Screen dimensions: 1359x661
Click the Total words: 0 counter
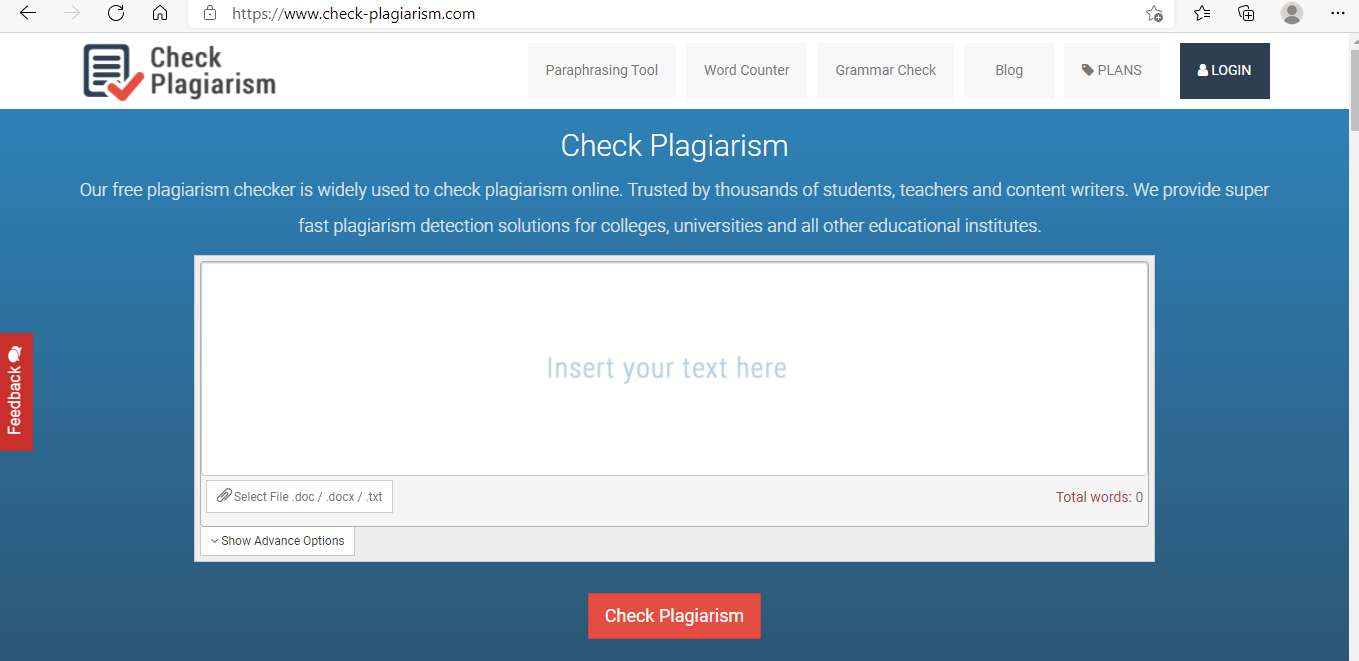(1099, 497)
